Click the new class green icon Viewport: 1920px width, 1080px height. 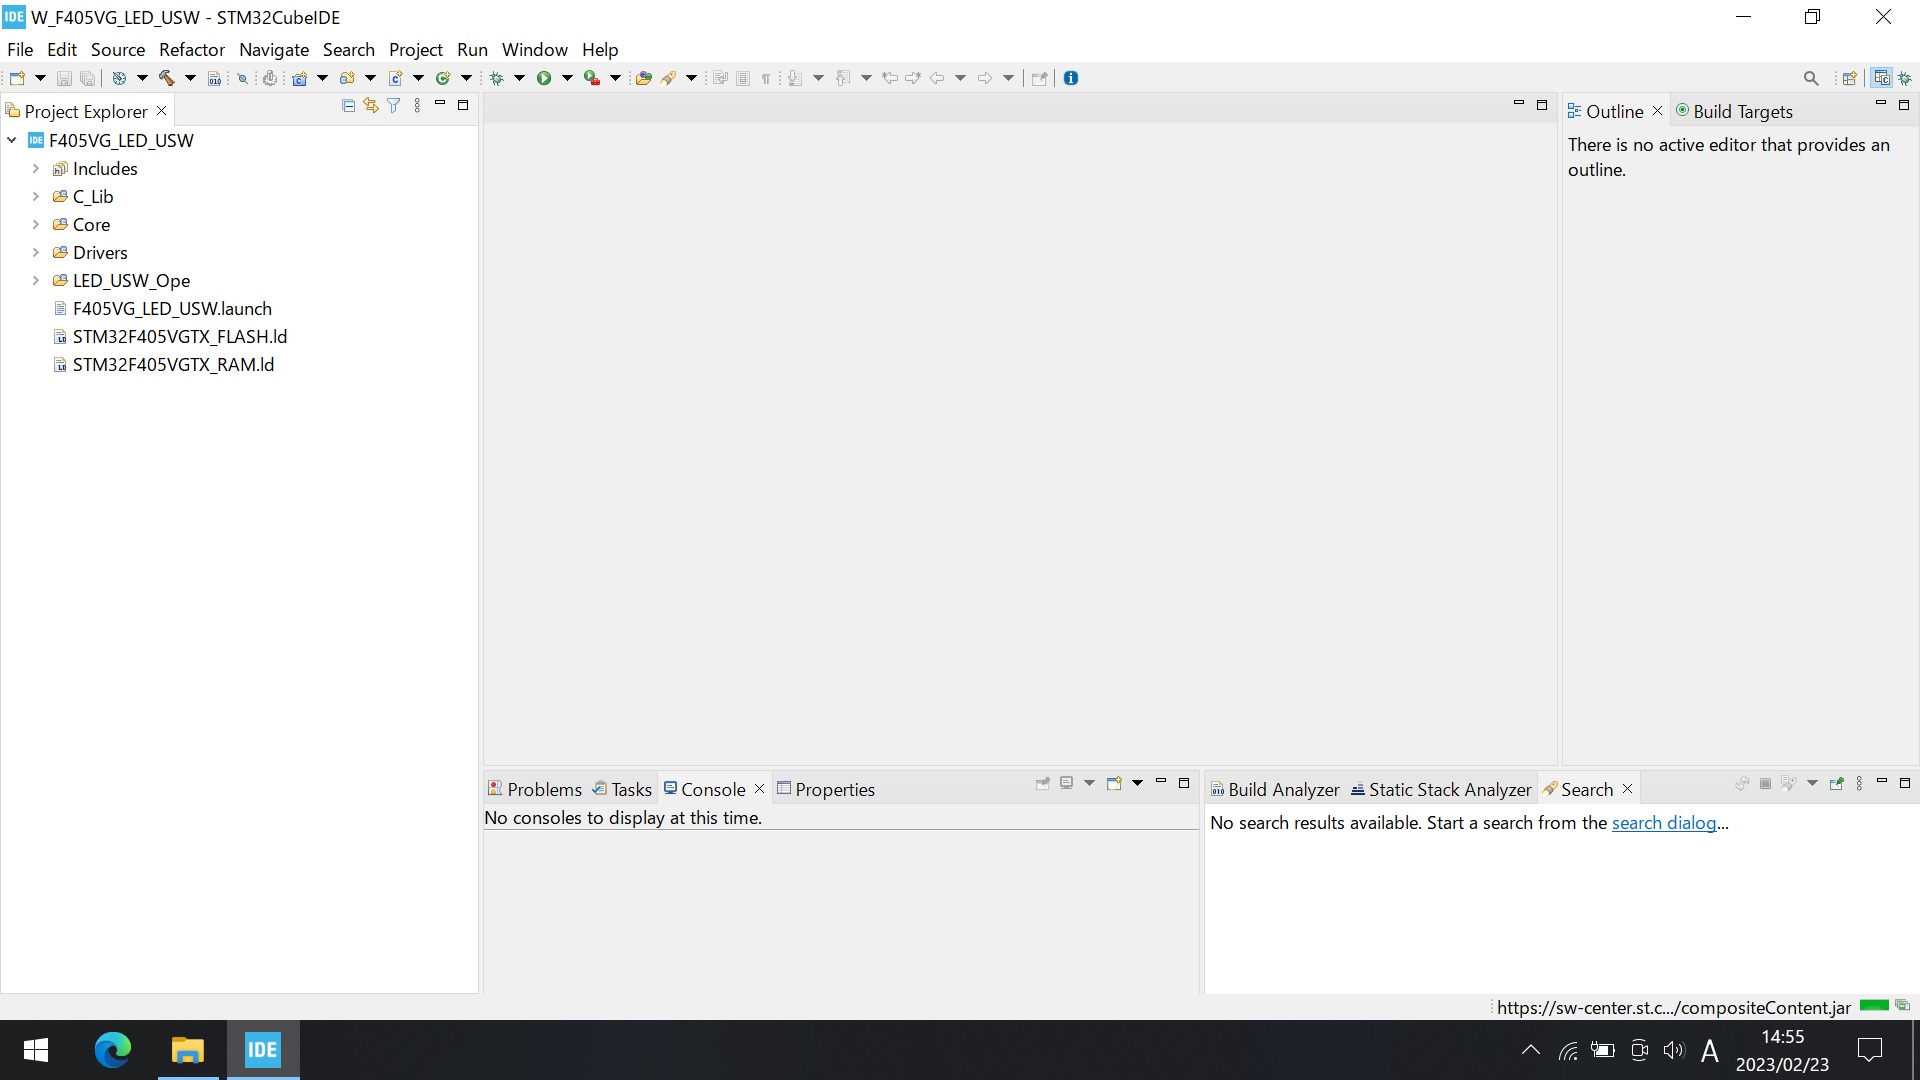[443, 78]
